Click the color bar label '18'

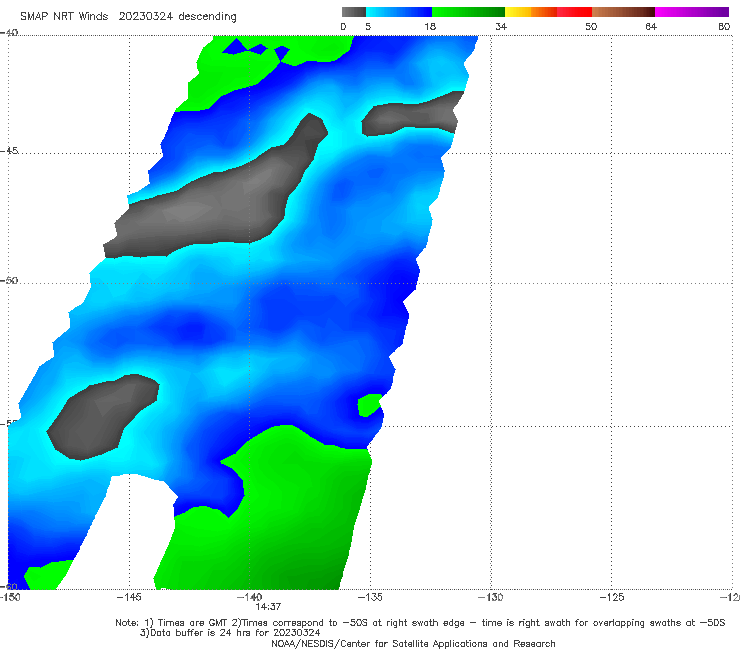pyautogui.click(x=430, y=27)
